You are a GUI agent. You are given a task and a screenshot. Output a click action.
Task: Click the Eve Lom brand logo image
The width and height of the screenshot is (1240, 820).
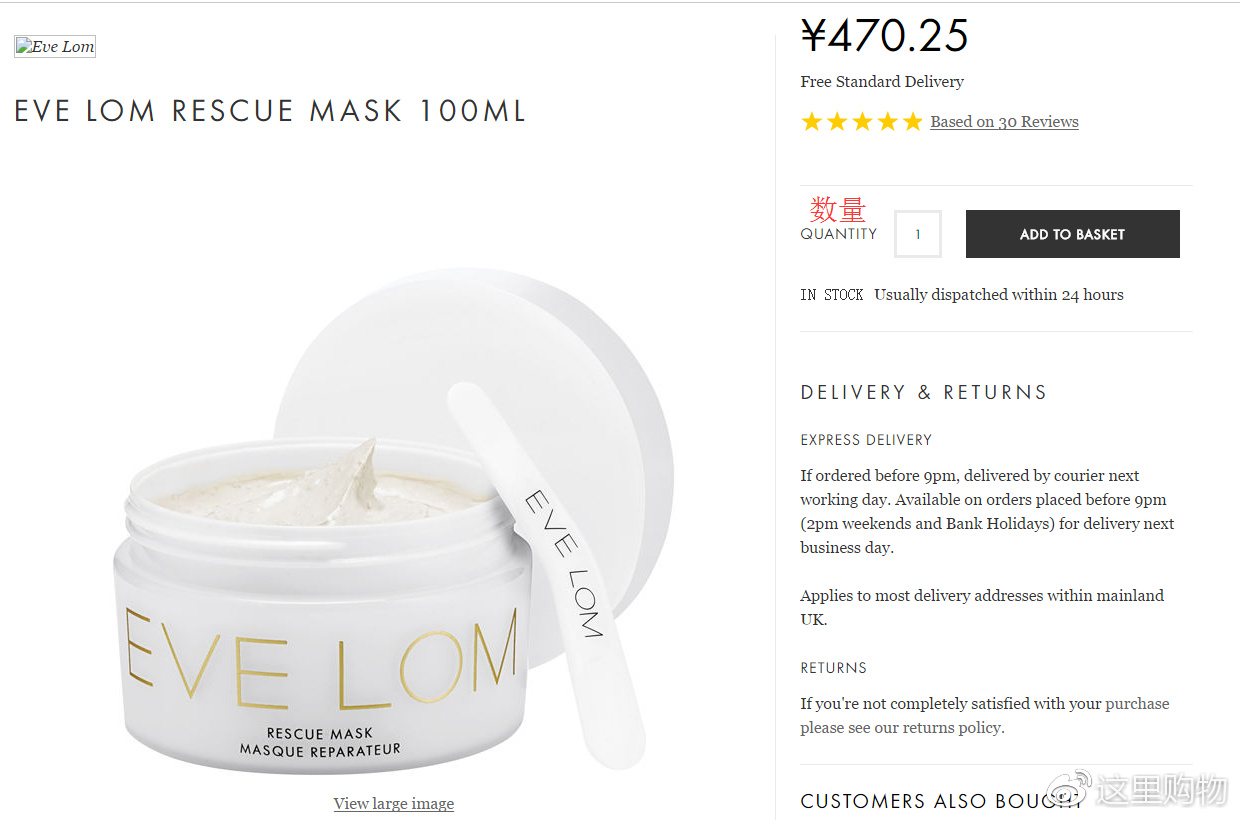(x=55, y=46)
